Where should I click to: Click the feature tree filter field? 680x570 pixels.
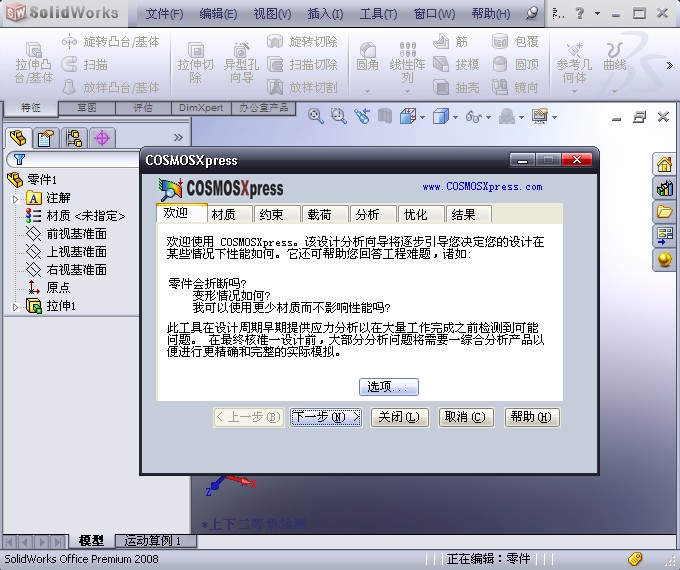click(74, 159)
